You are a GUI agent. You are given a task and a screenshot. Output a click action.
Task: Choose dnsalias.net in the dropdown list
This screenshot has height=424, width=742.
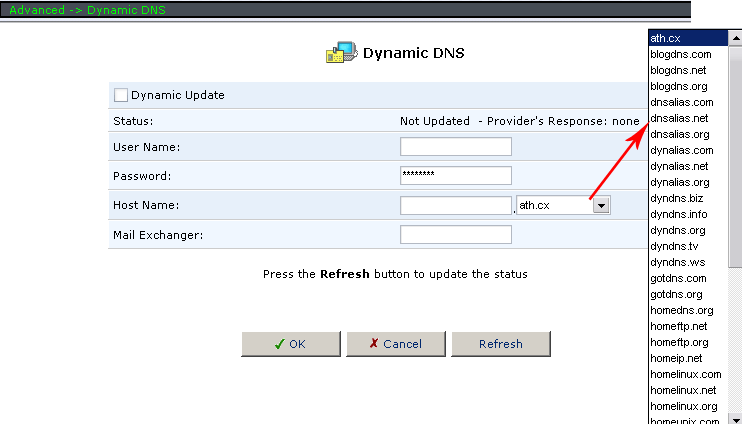pyautogui.click(x=679, y=118)
